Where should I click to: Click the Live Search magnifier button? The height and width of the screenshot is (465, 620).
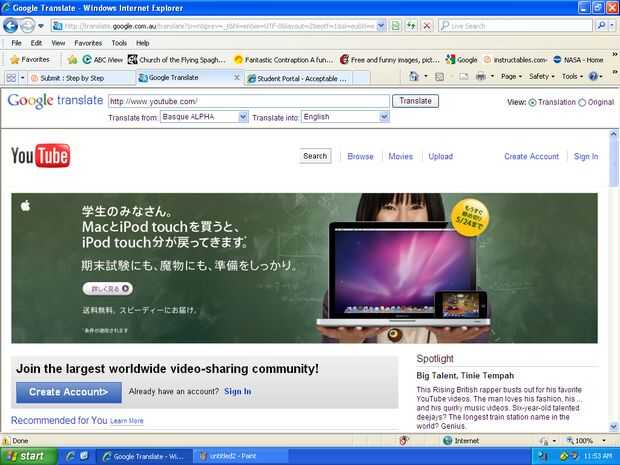(x=601, y=26)
